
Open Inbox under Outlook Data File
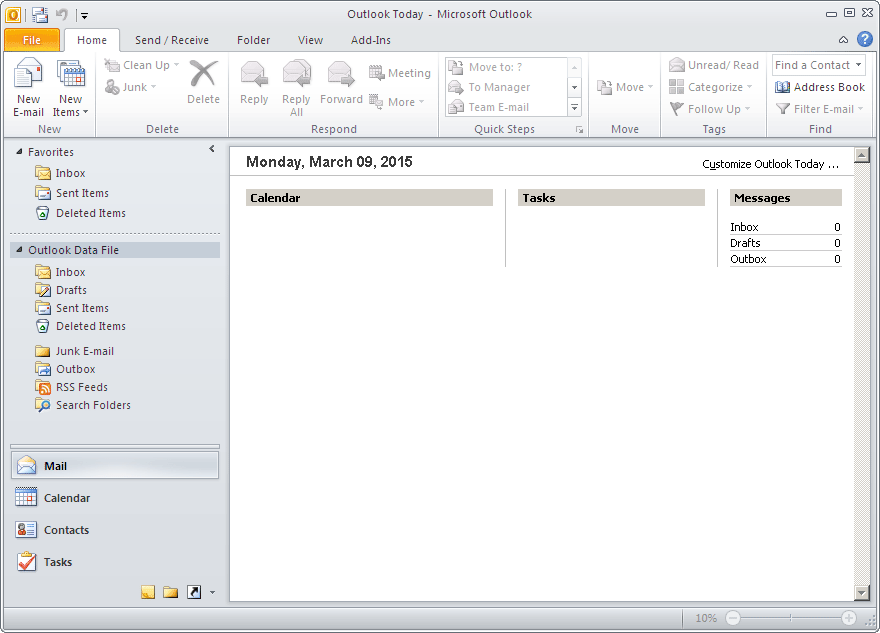[60, 272]
